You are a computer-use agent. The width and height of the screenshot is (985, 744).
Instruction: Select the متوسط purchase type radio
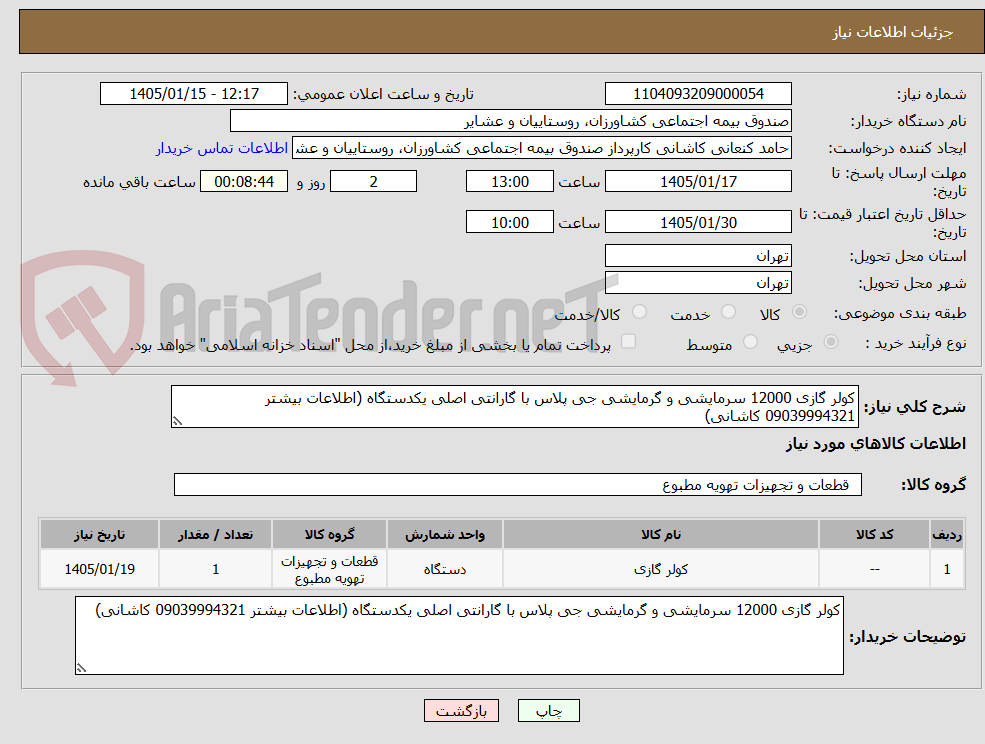pyautogui.click(x=750, y=342)
